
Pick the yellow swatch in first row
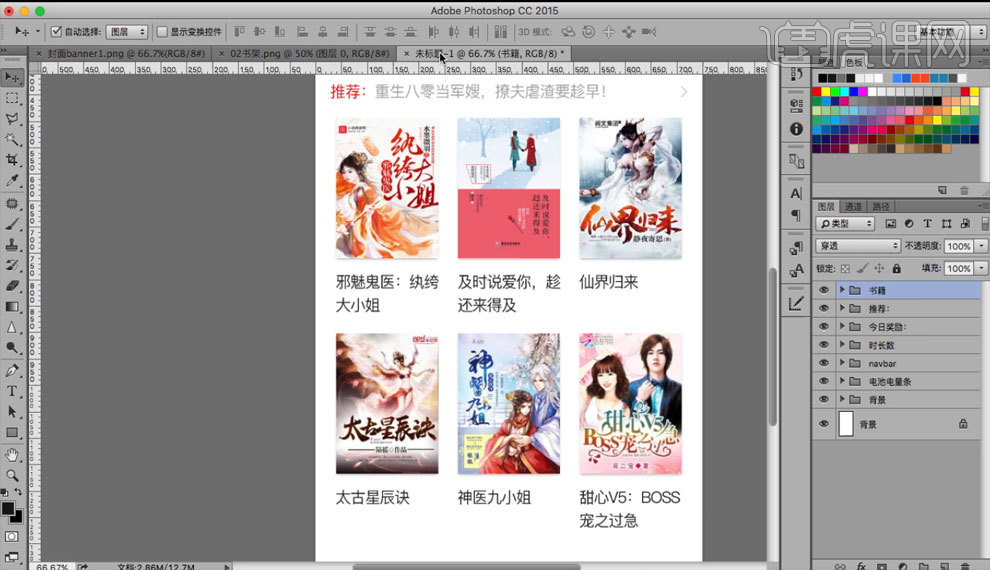pos(825,92)
